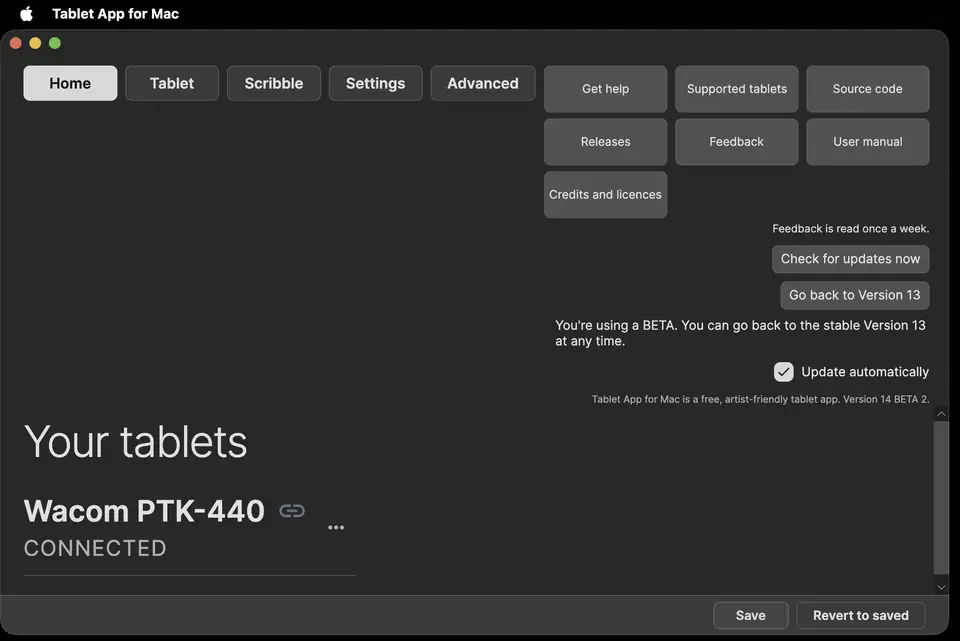Screen dimensions: 960x641
Task: Open the Source code link button
Action: click(x=868, y=89)
